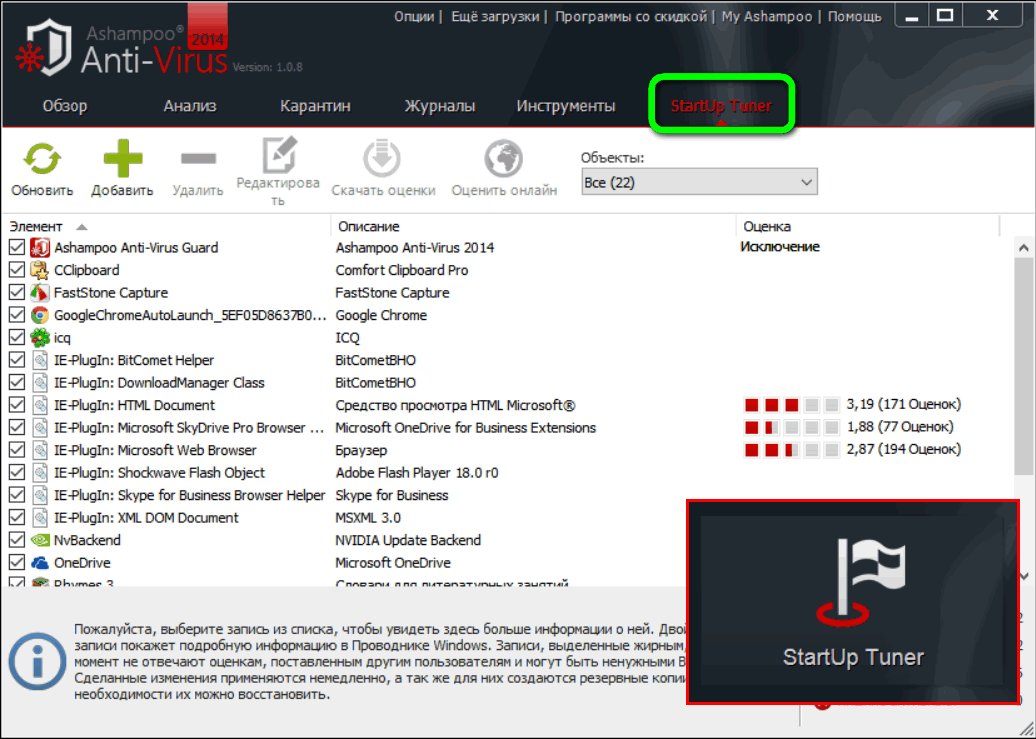1036x739 pixels.
Task: Click the icq flower icon
Action: pyautogui.click(x=40, y=338)
